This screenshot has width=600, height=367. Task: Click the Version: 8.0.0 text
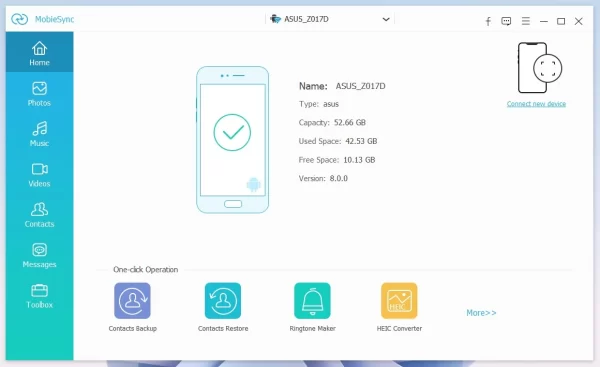tap(323, 178)
